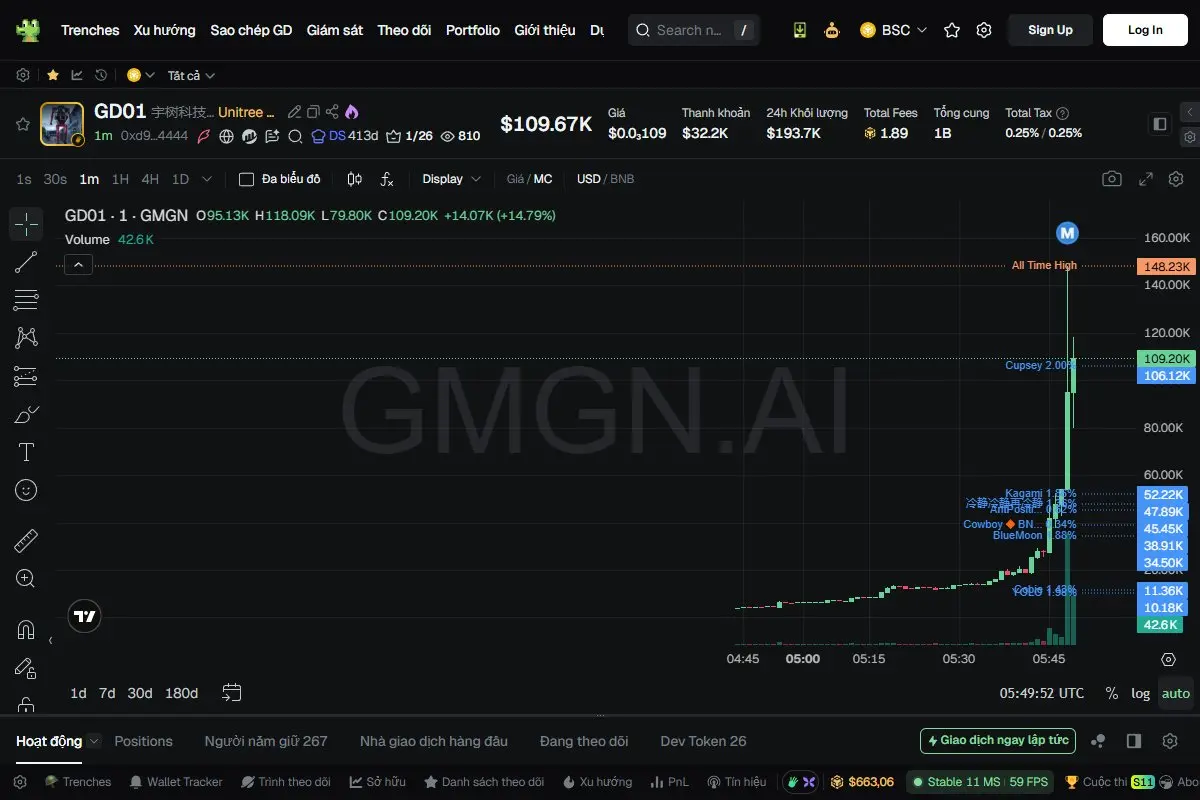Open the header settings gear
The width and height of the screenshot is (1200, 800).
click(x=984, y=30)
